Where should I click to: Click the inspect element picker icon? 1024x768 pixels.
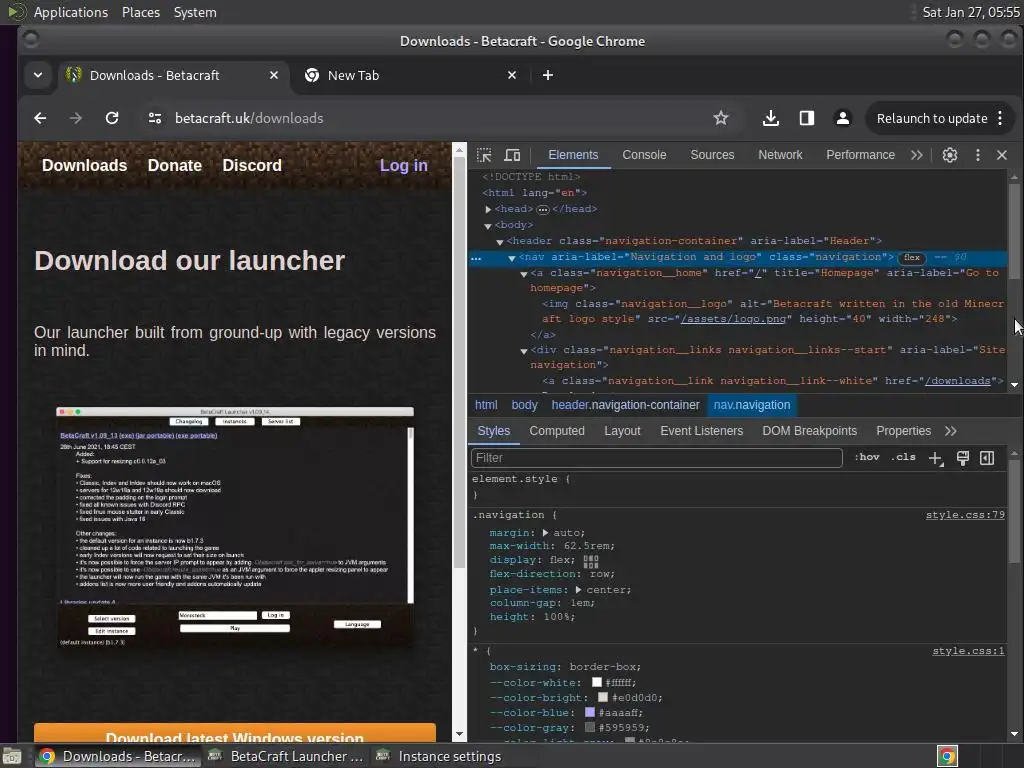(x=484, y=155)
